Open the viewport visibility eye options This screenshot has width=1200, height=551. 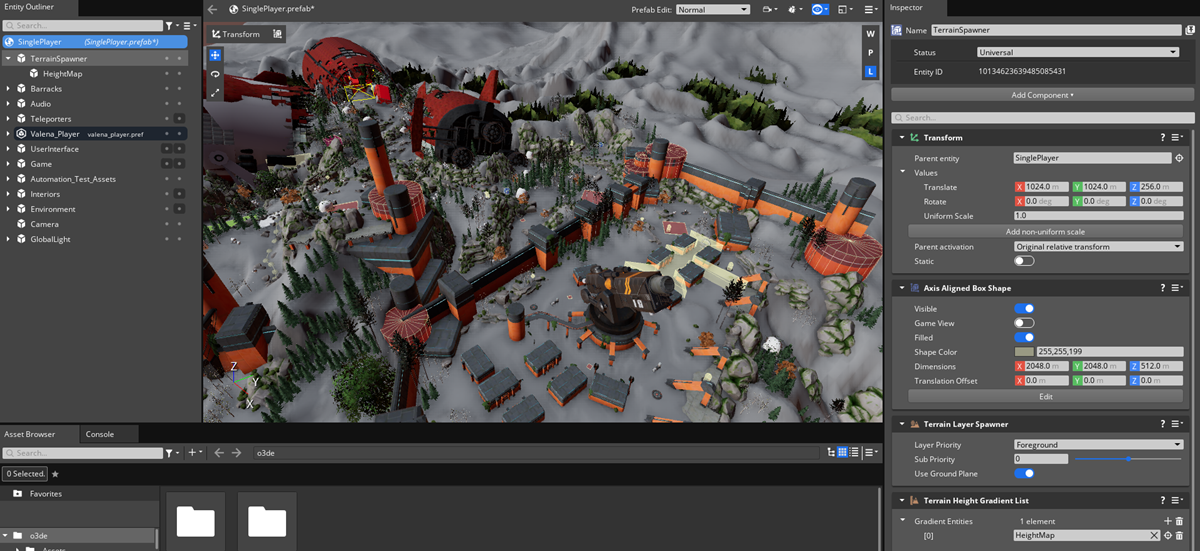(818, 9)
